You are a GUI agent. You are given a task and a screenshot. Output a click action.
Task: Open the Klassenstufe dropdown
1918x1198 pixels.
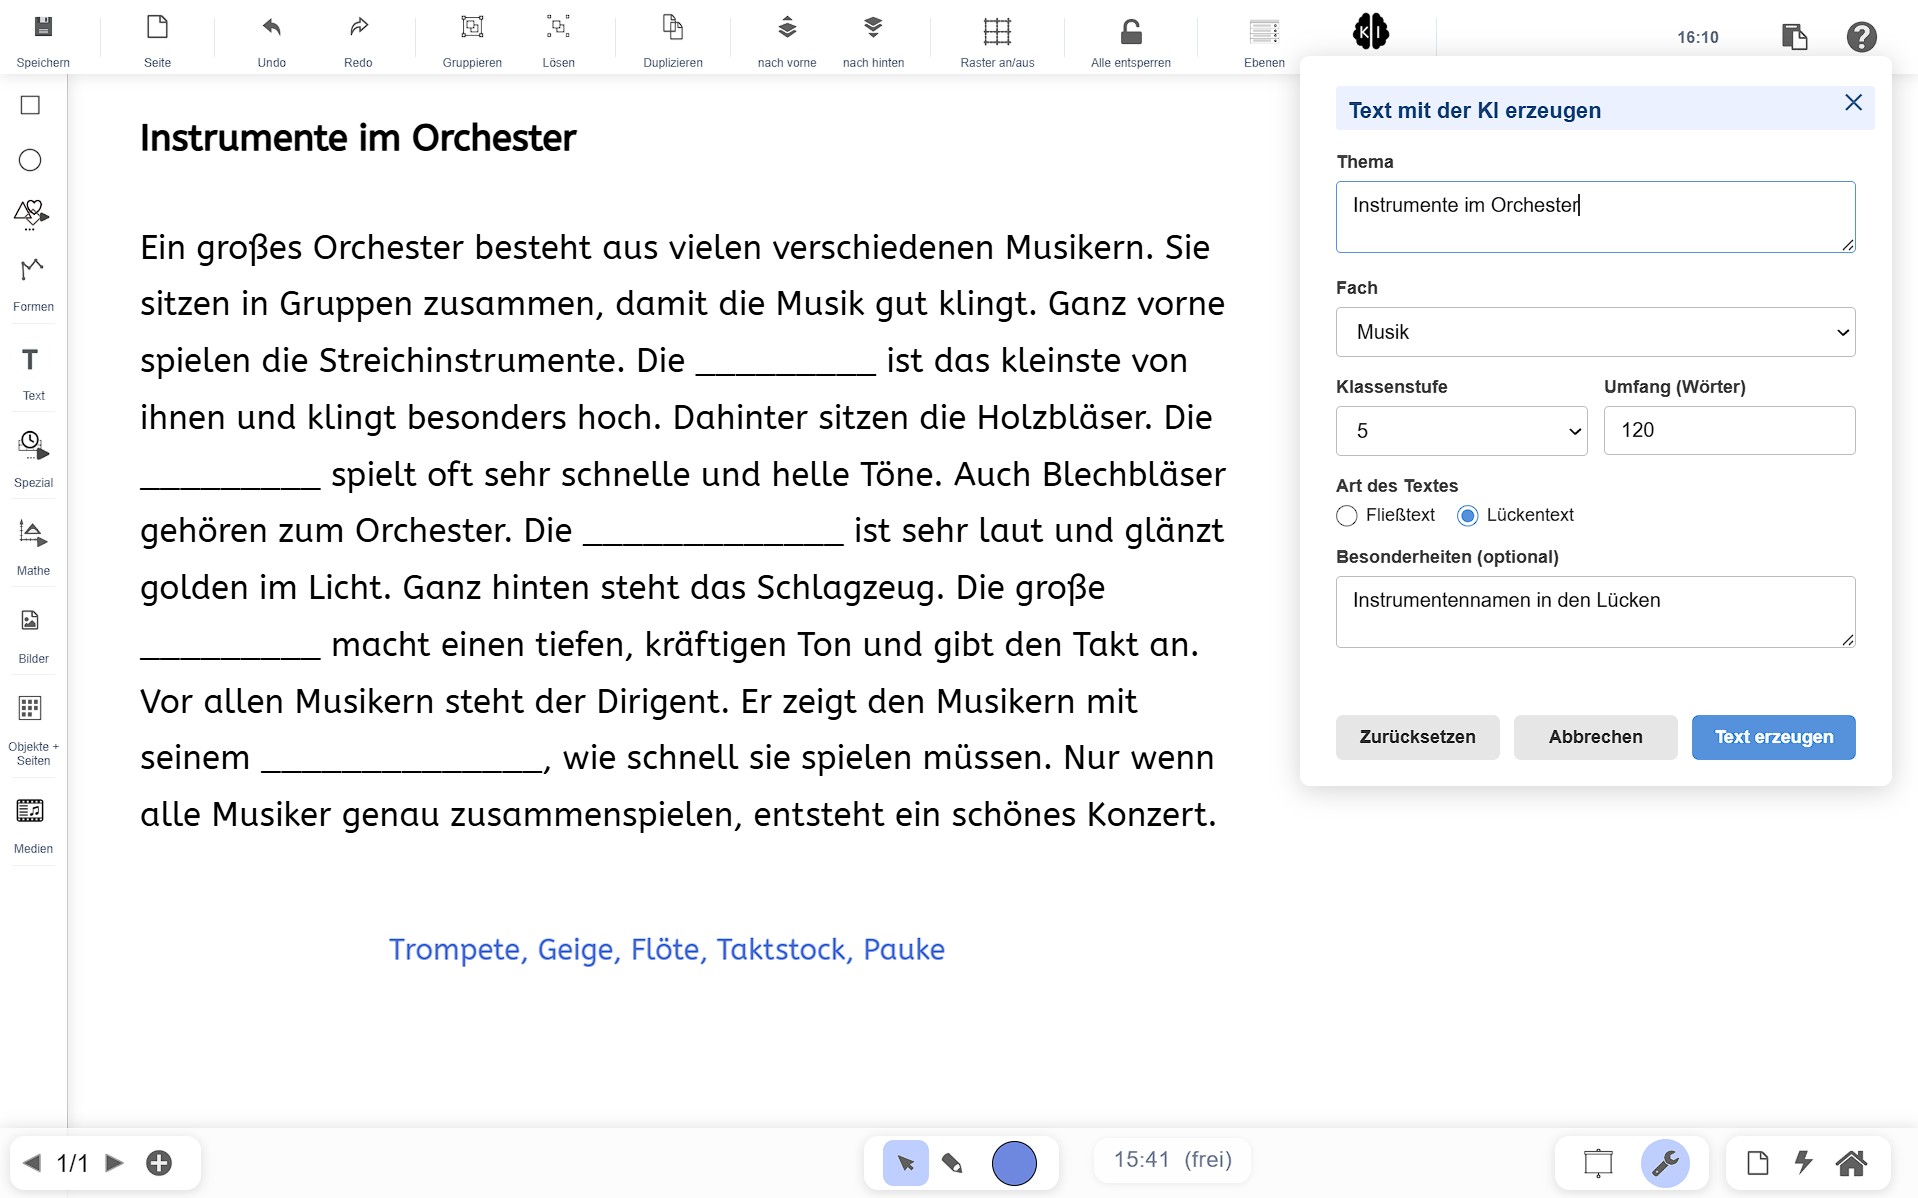pos(1461,431)
